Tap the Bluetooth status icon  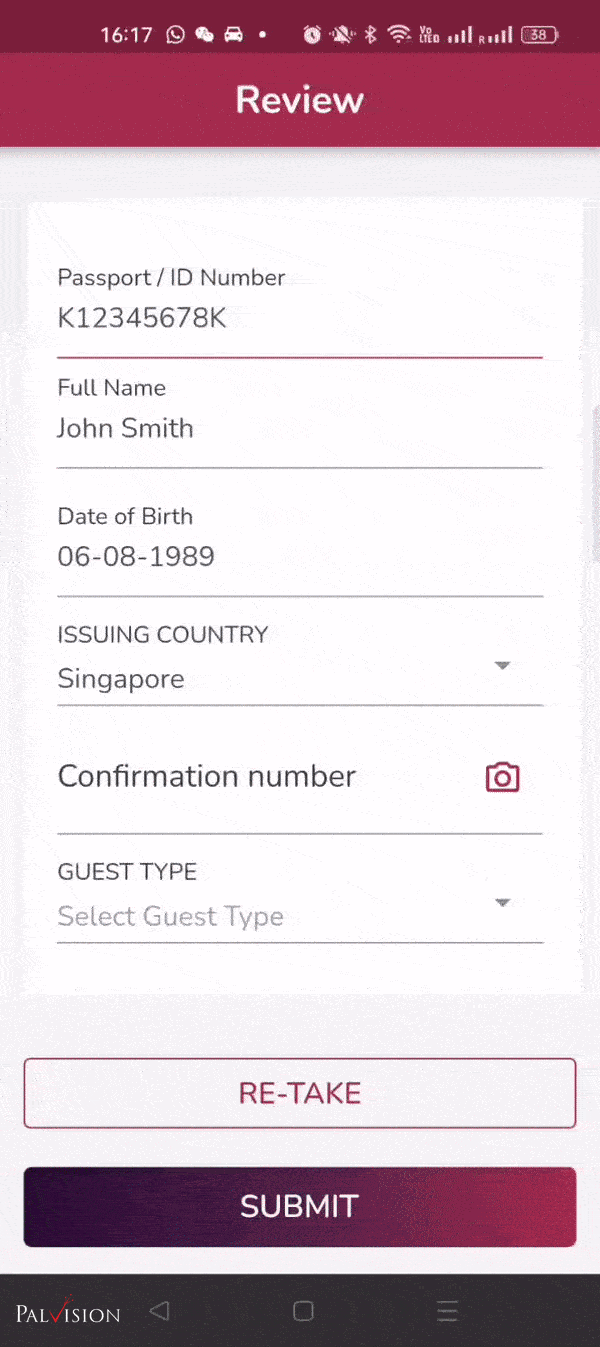click(x=370, y=35)
